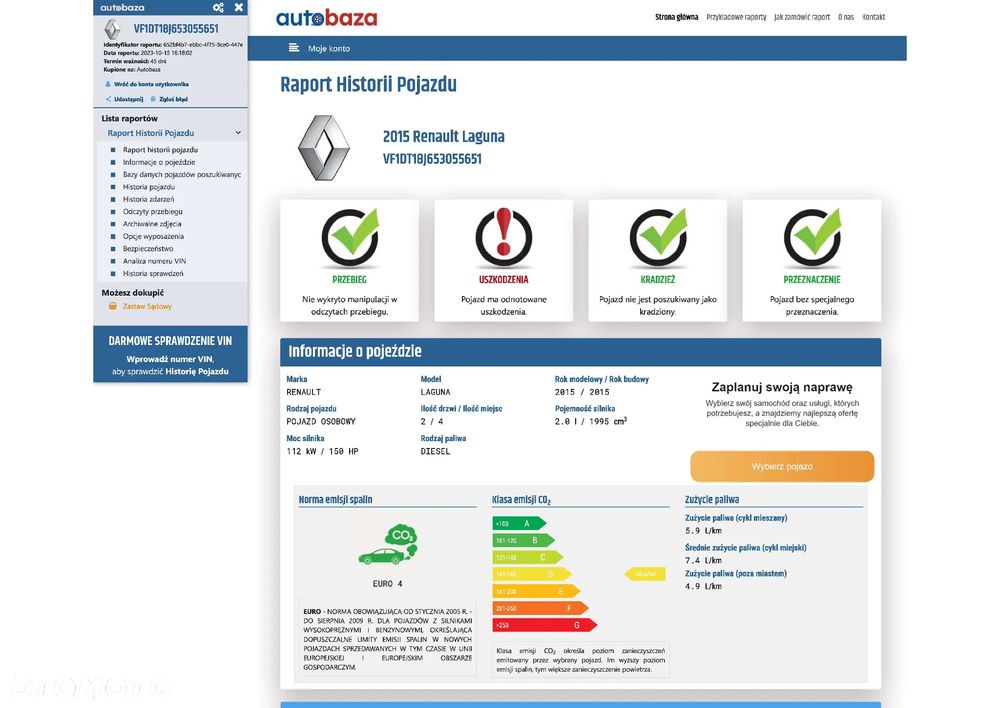
Task: Click the autobaza logo
Action: click(327, 18)
